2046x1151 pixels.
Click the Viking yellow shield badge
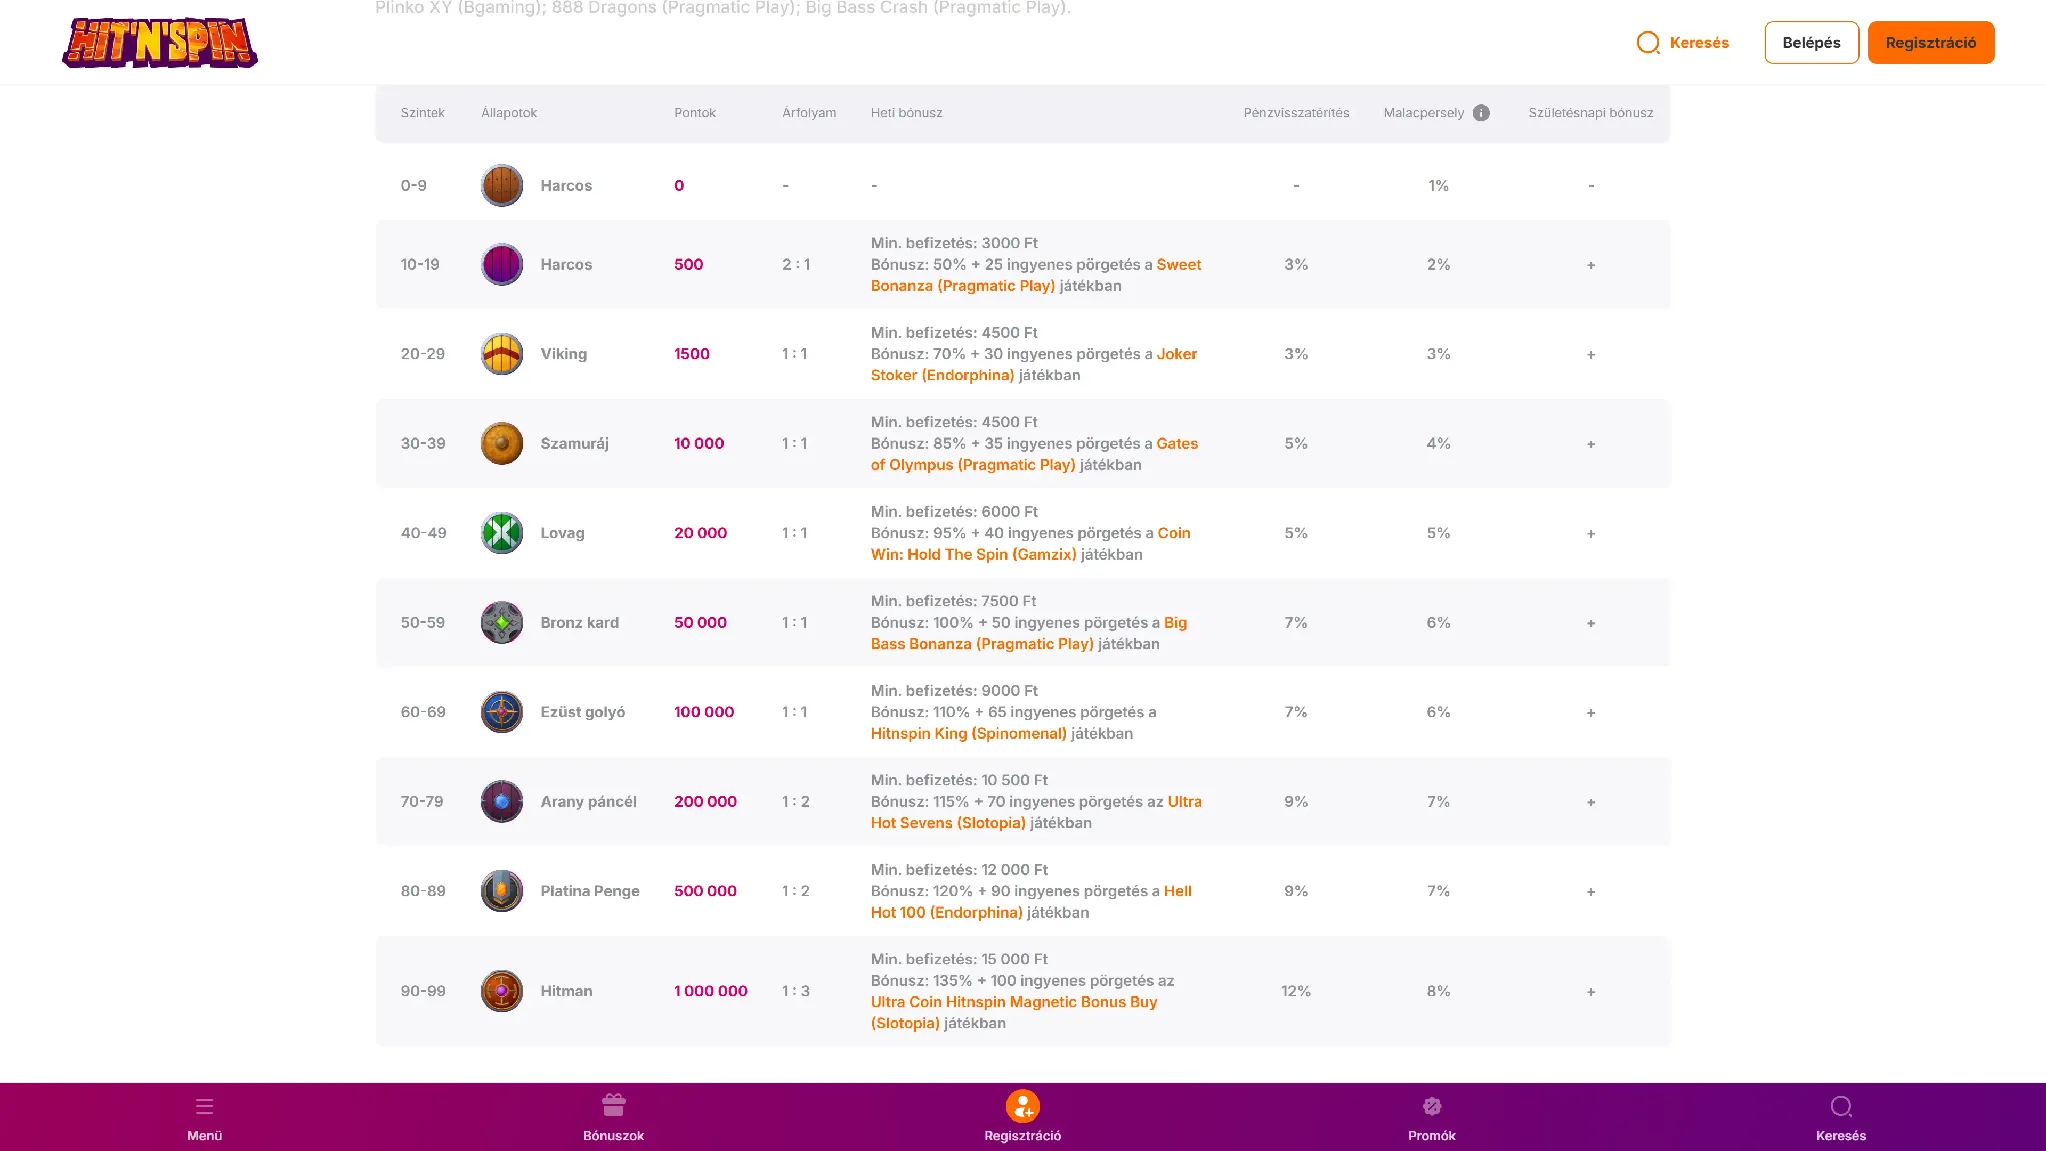(502, 354)
